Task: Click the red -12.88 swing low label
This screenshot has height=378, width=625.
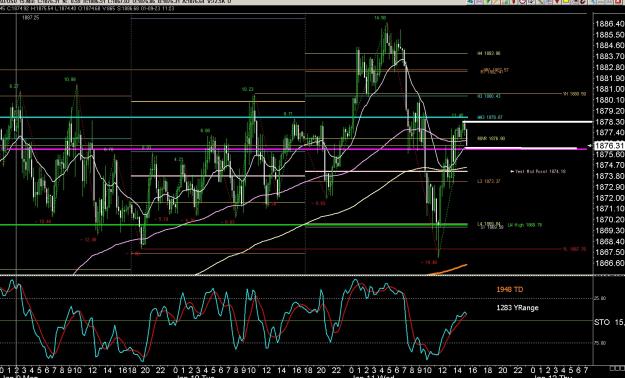Action: (88, 240)
